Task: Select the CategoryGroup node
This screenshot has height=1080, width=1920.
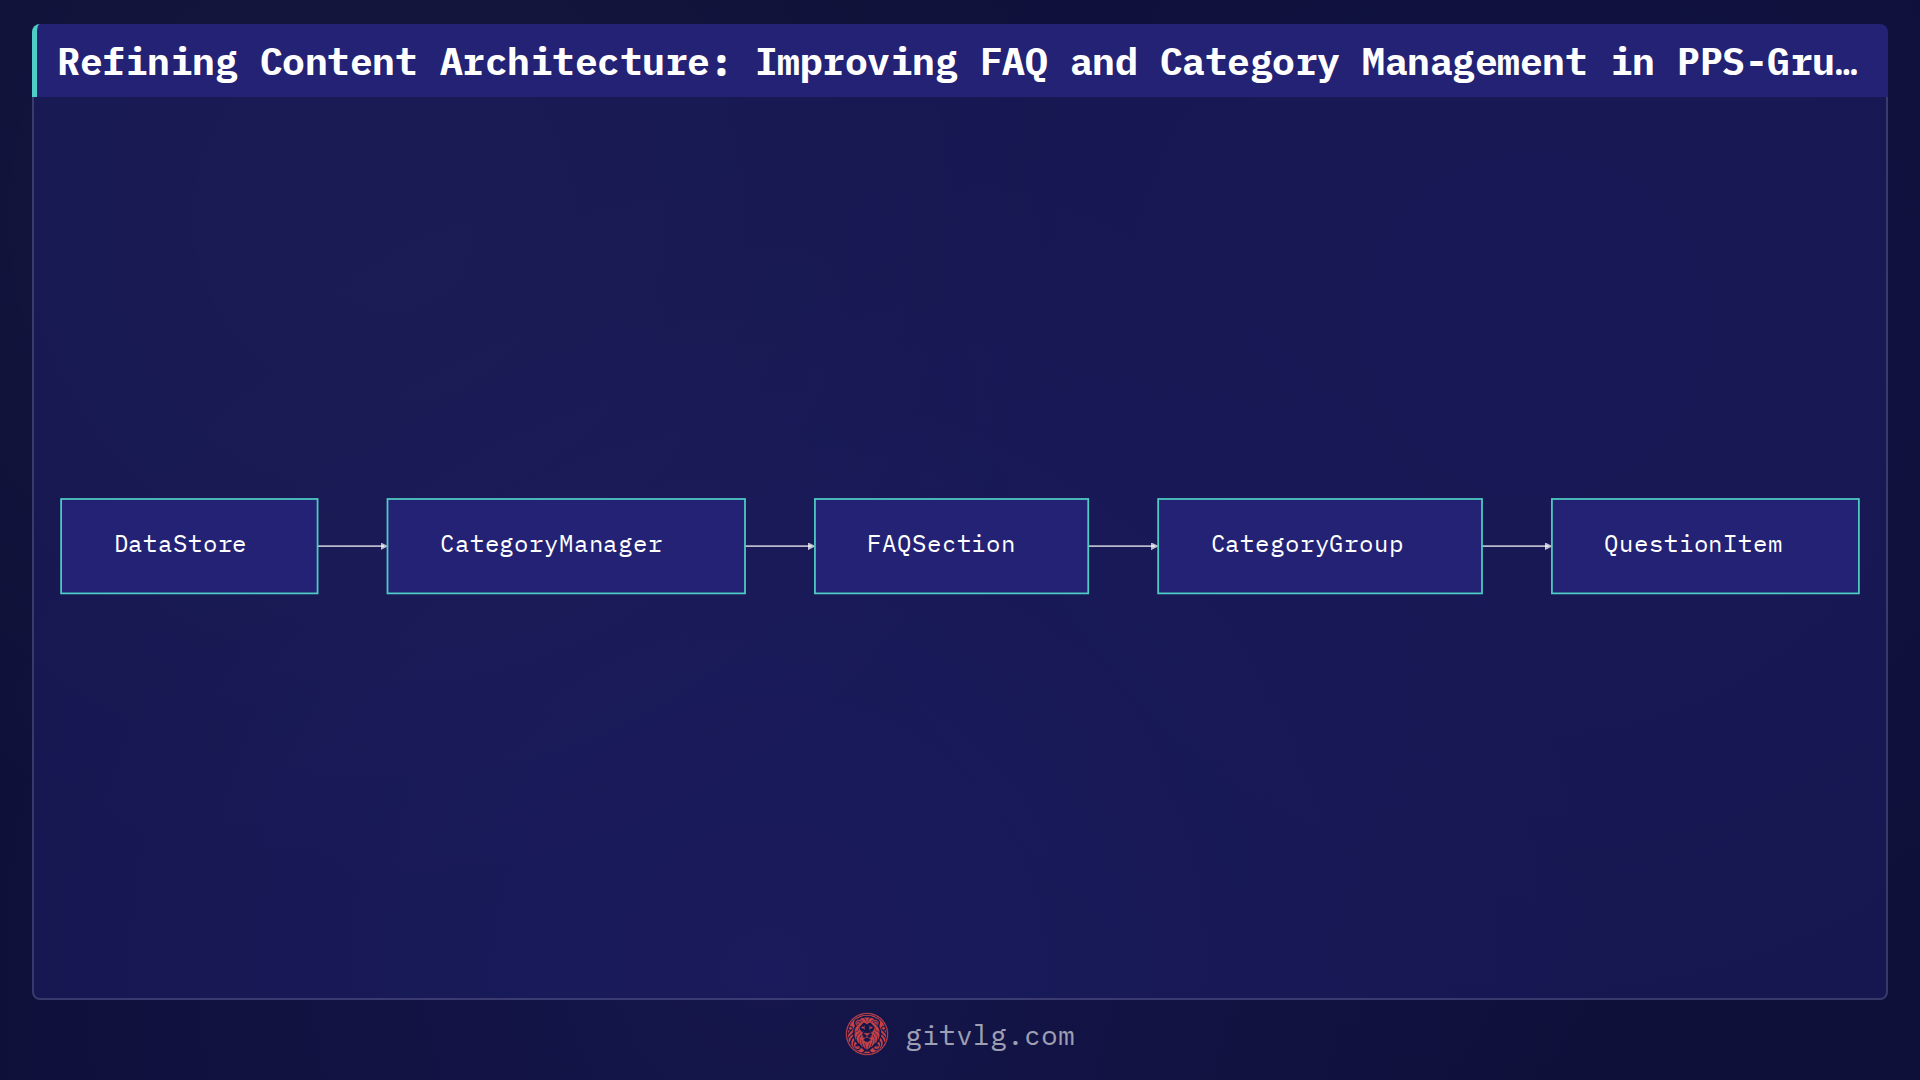Action: 1320,546
